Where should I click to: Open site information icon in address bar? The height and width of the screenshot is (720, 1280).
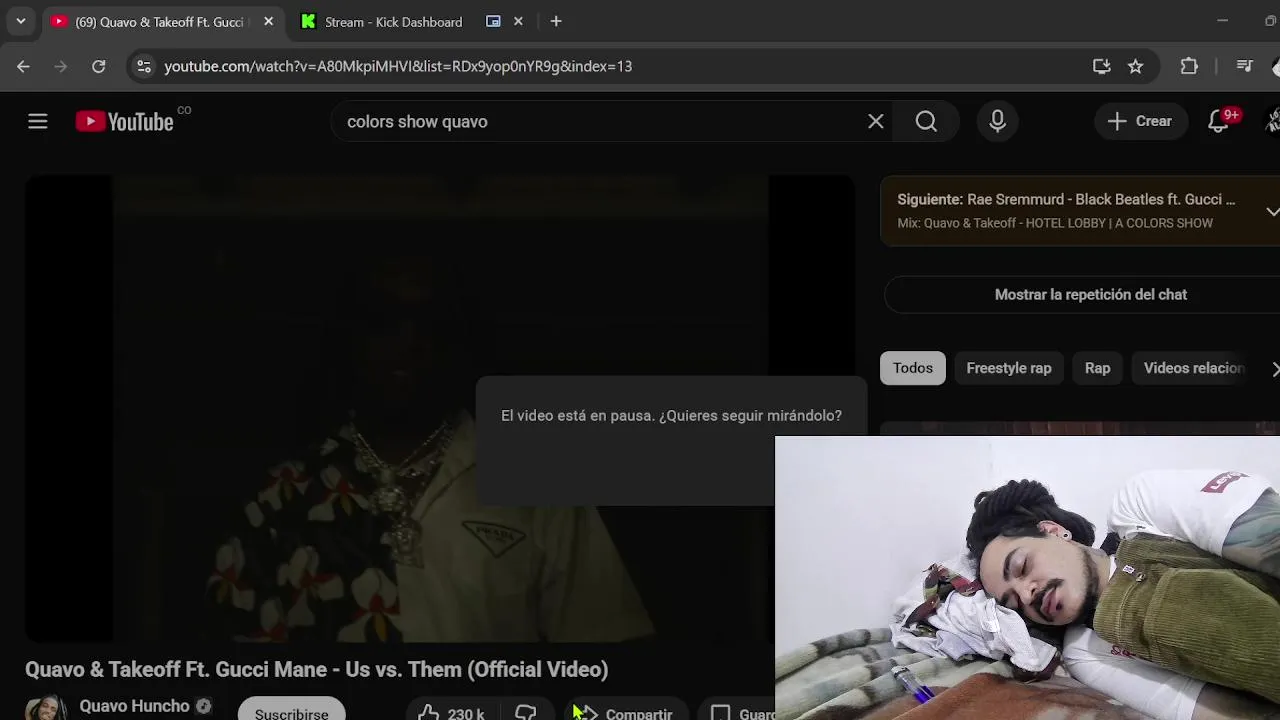point(144,66)
